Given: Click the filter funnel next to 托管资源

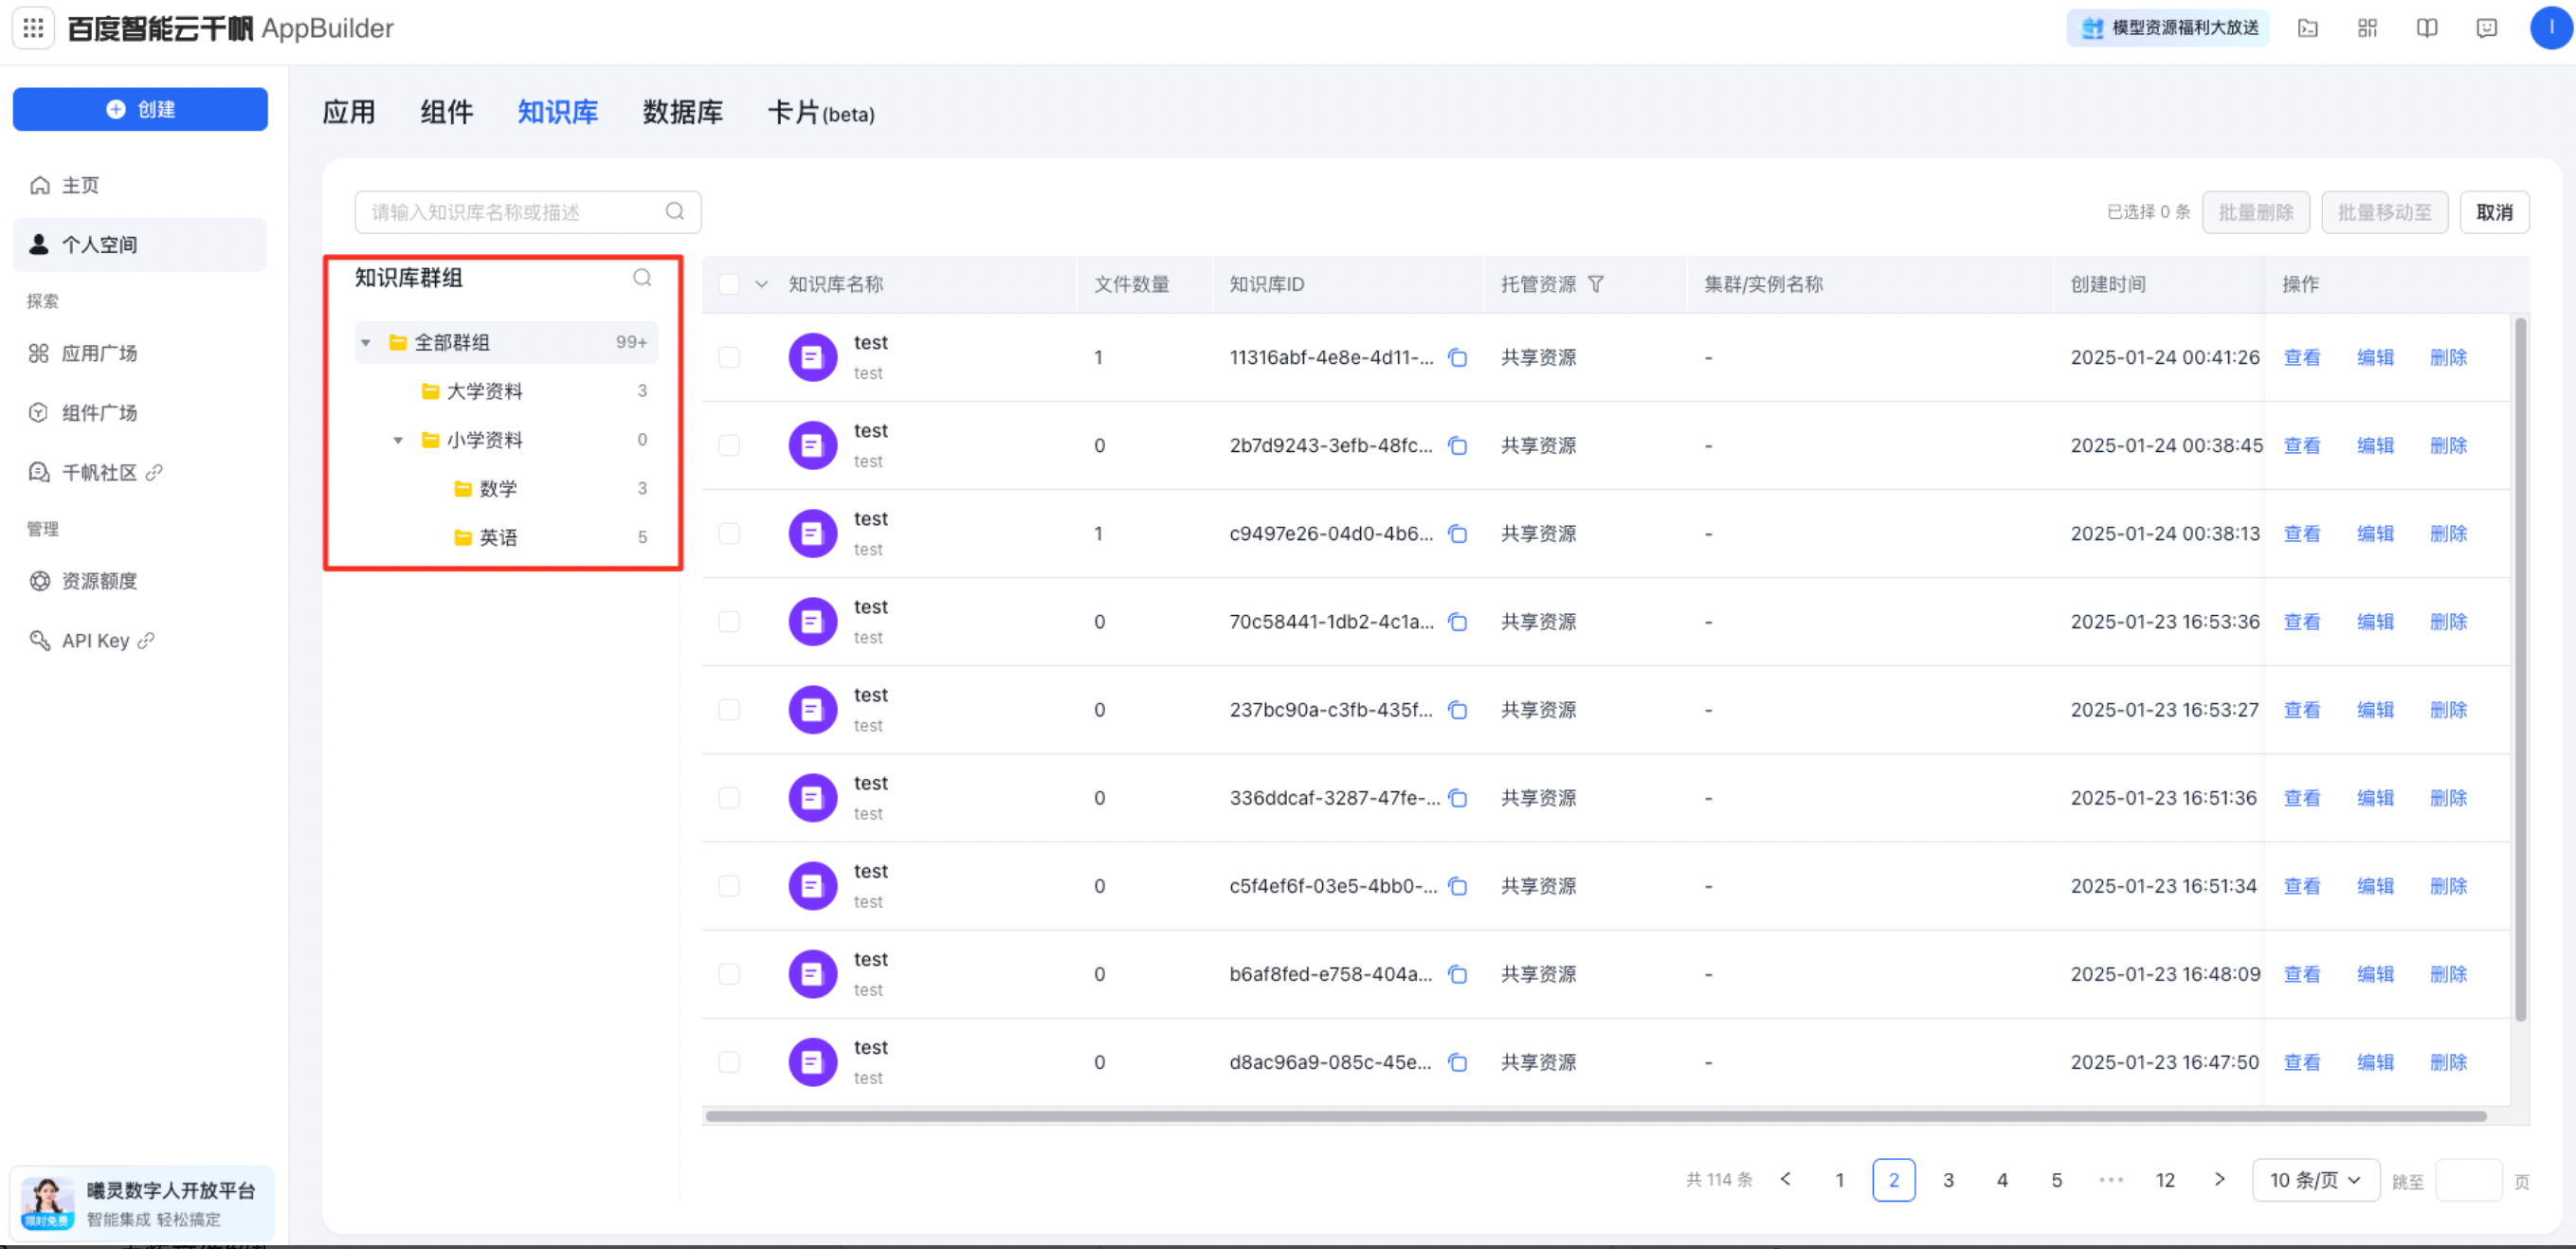Looking at the screenshot, I should click(x=1596, y=284).
